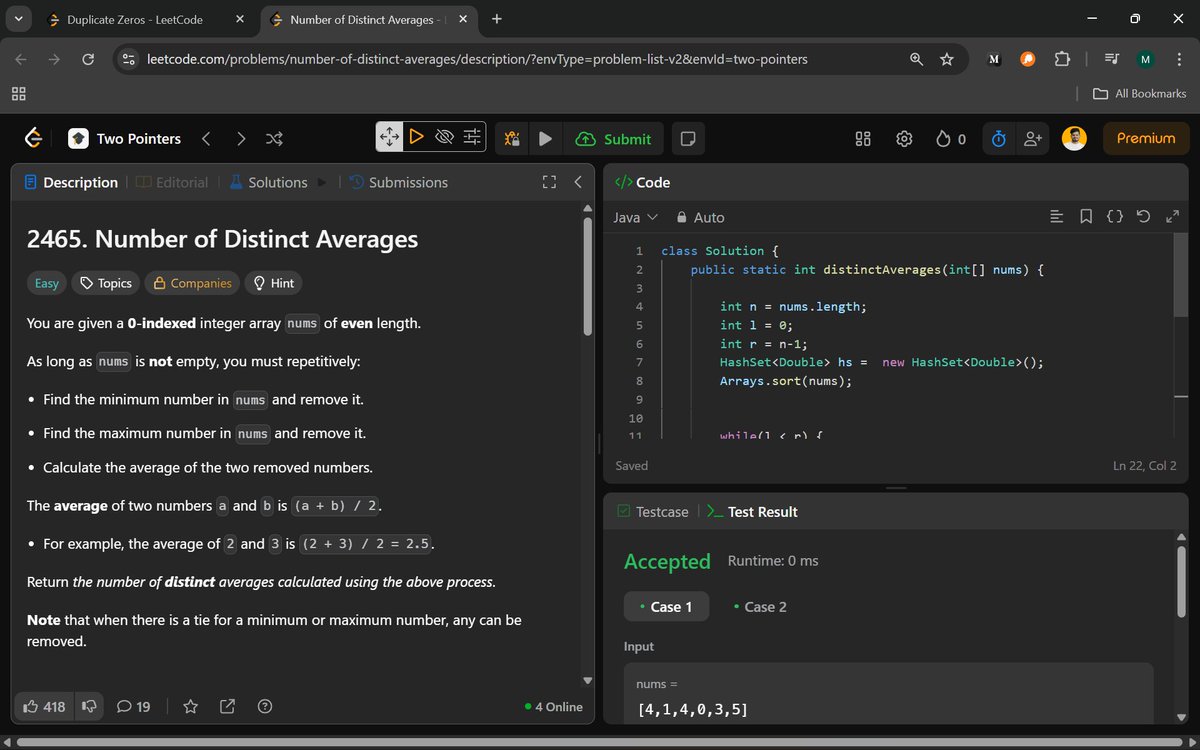Expand code editor to fullscreen
This screenshot has height=750, width=1200.
click(x=1173, y=216)
